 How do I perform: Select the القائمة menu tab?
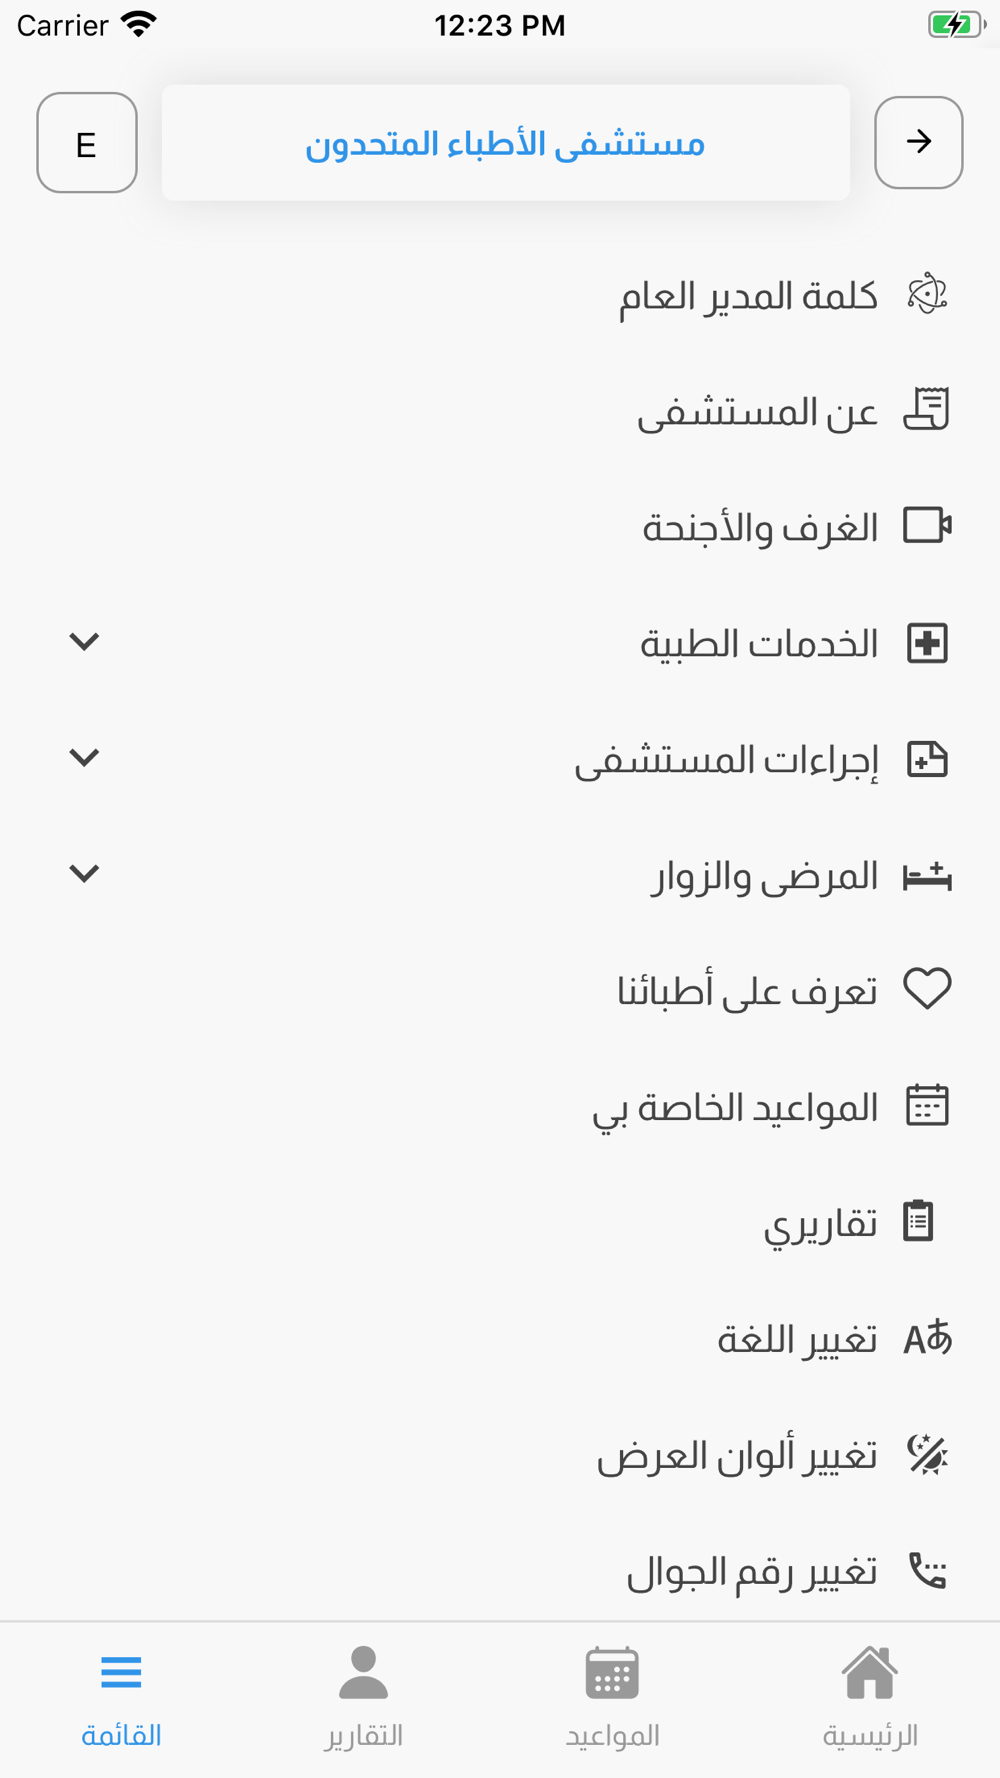pyautogui.click(x=121, y=1696)
